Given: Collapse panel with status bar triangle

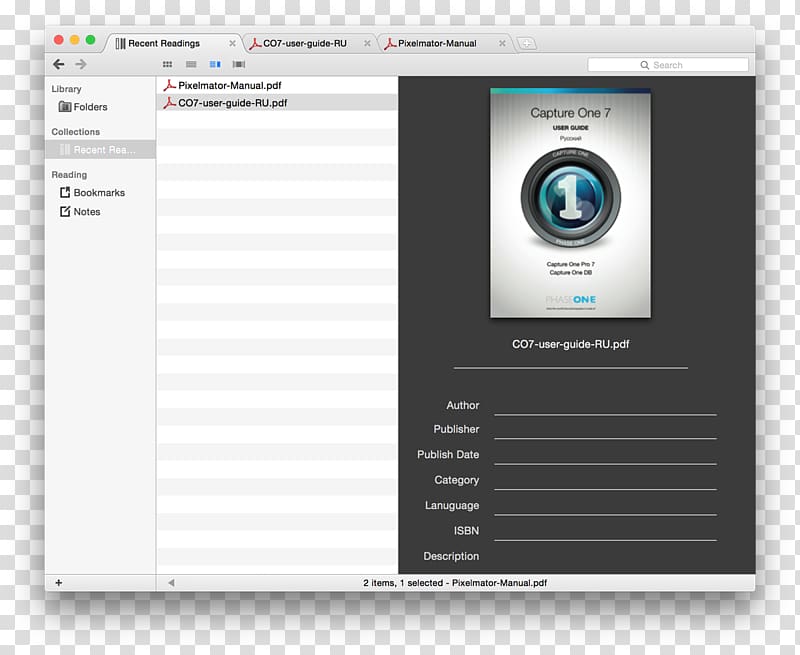Looking at the screenshot, I should pos(171,583).
